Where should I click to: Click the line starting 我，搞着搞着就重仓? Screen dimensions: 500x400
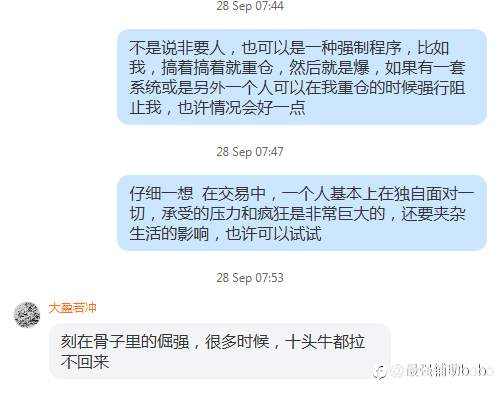coord(297,68)
